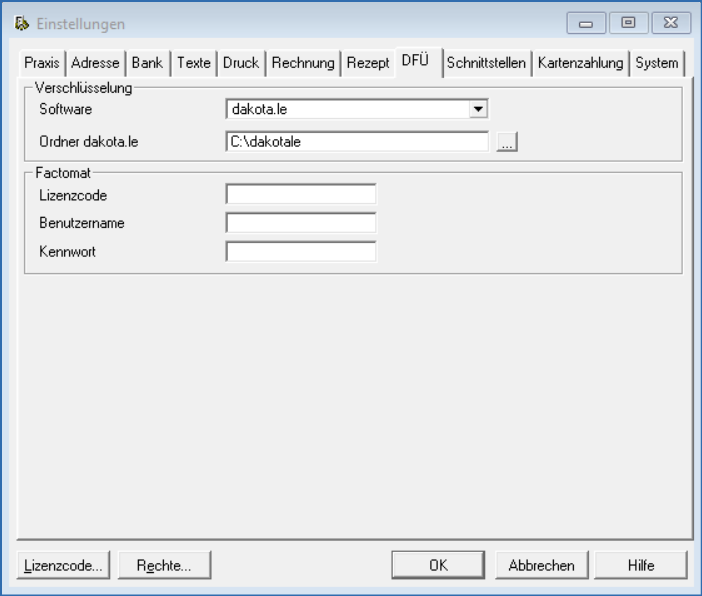
Task: Go to the Texte tab
Action: pyautogui.click(x=194, y=63)
